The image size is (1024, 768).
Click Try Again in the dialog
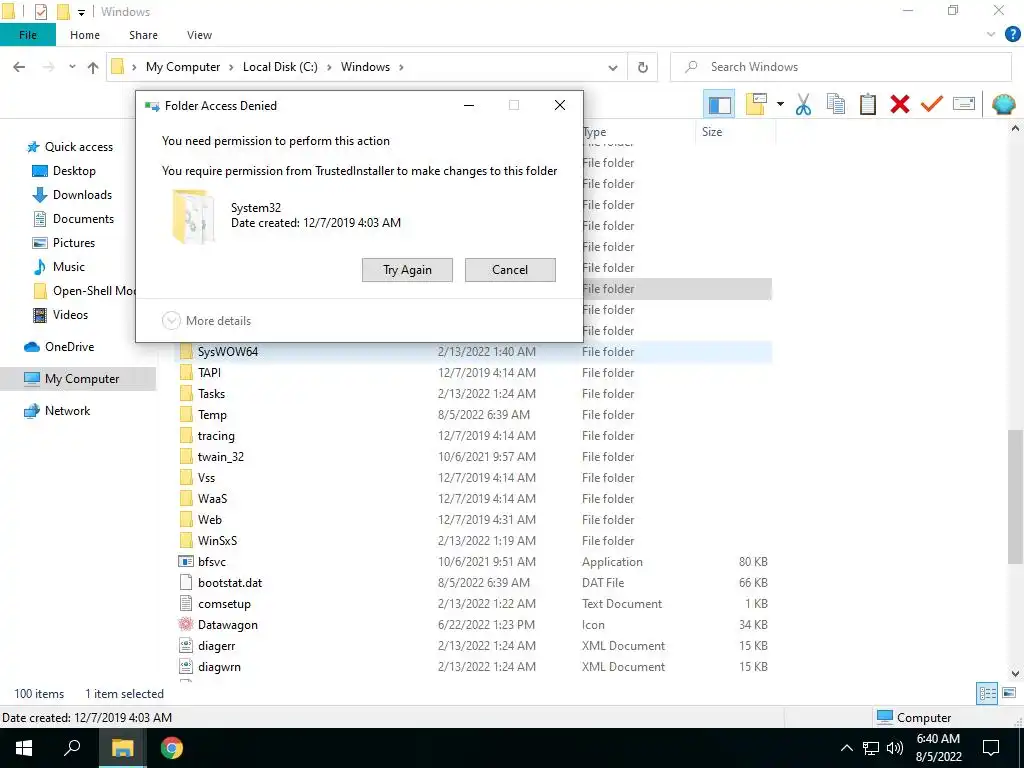[407, 270]
